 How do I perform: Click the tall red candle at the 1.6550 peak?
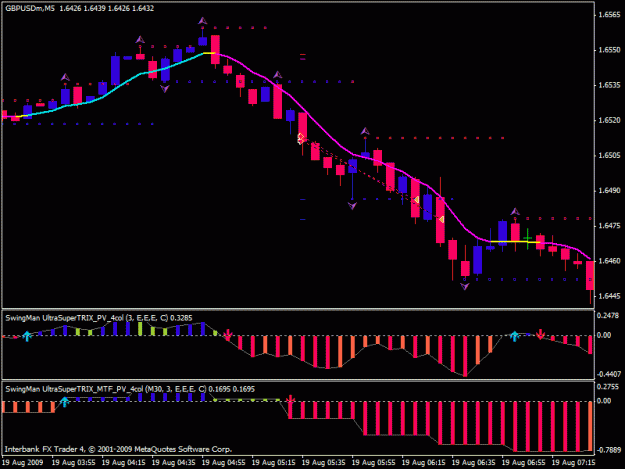pos(215,49)
